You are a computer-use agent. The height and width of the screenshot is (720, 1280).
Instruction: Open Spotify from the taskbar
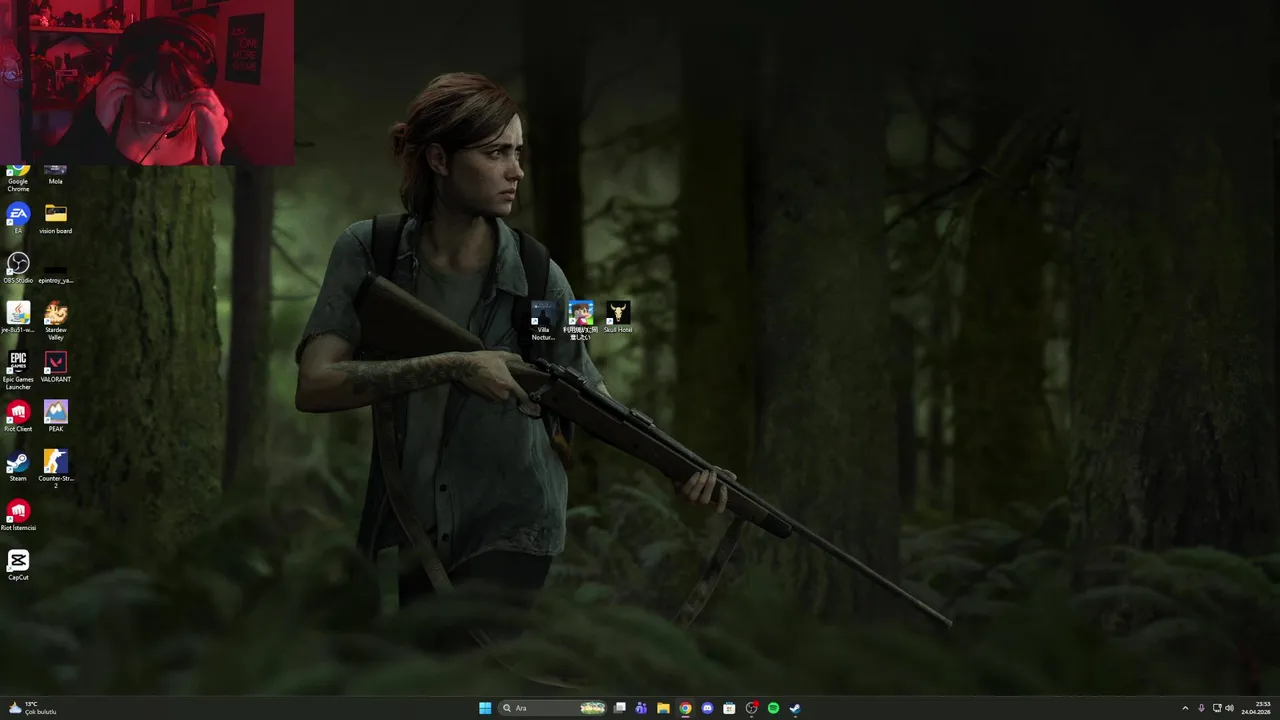(x=773, y=708)
